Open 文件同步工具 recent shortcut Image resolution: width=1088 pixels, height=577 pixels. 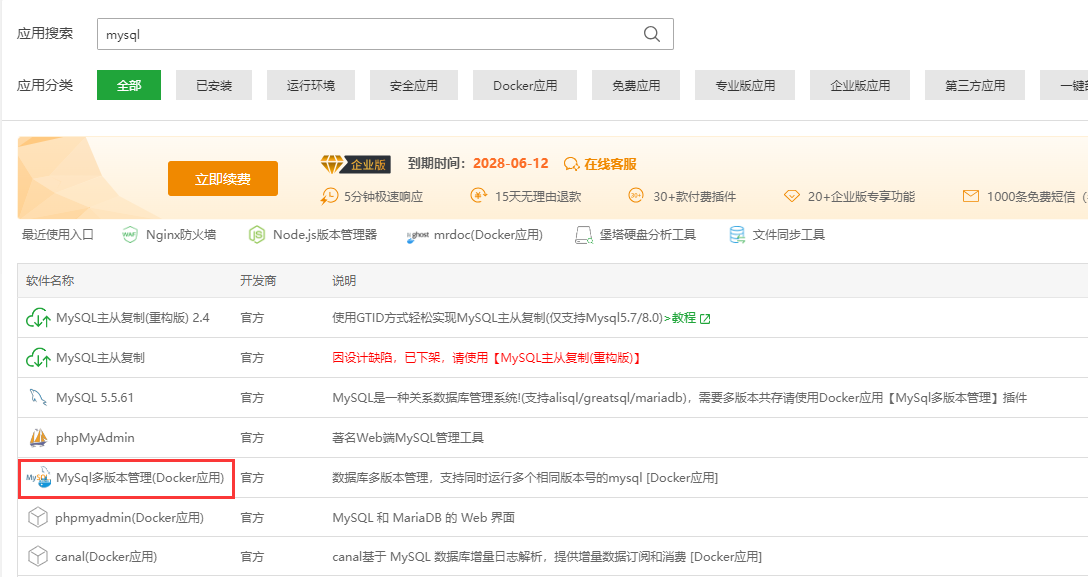pyautogui.click(x=788, y=234)
